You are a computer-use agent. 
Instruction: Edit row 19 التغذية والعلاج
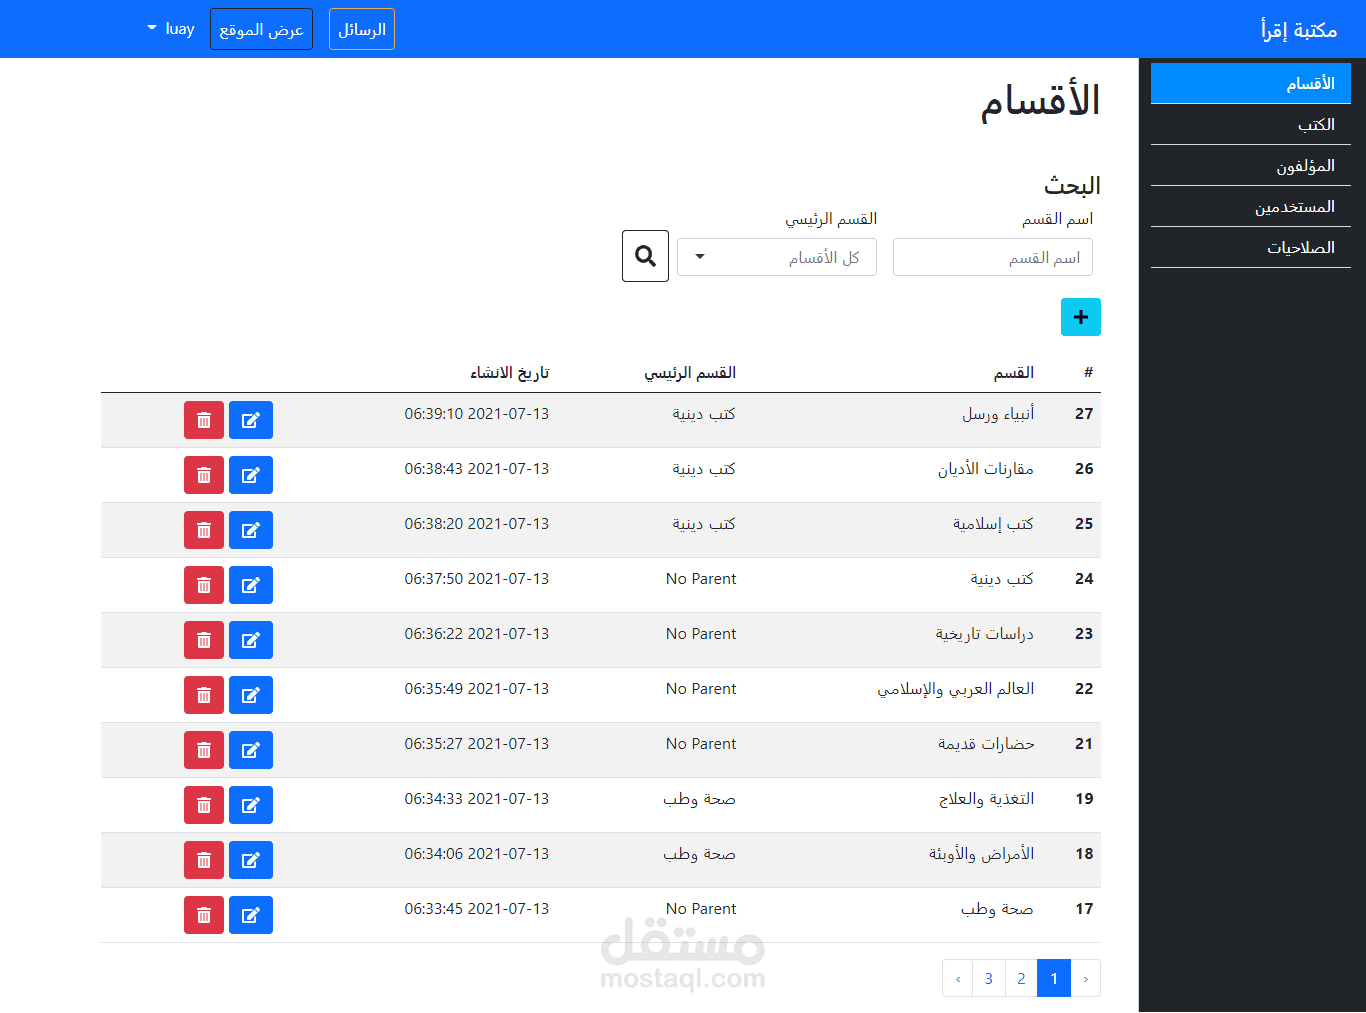tap(250, 805)
